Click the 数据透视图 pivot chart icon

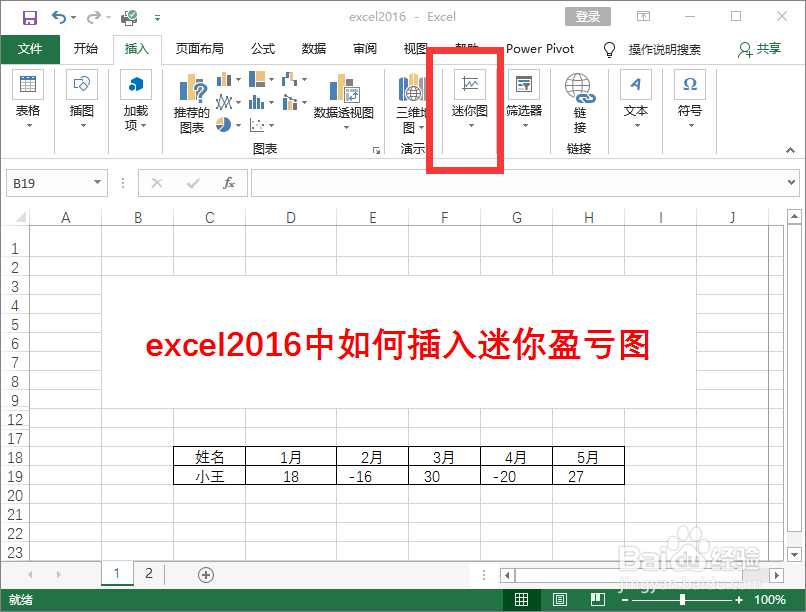(x=344, y=88)
